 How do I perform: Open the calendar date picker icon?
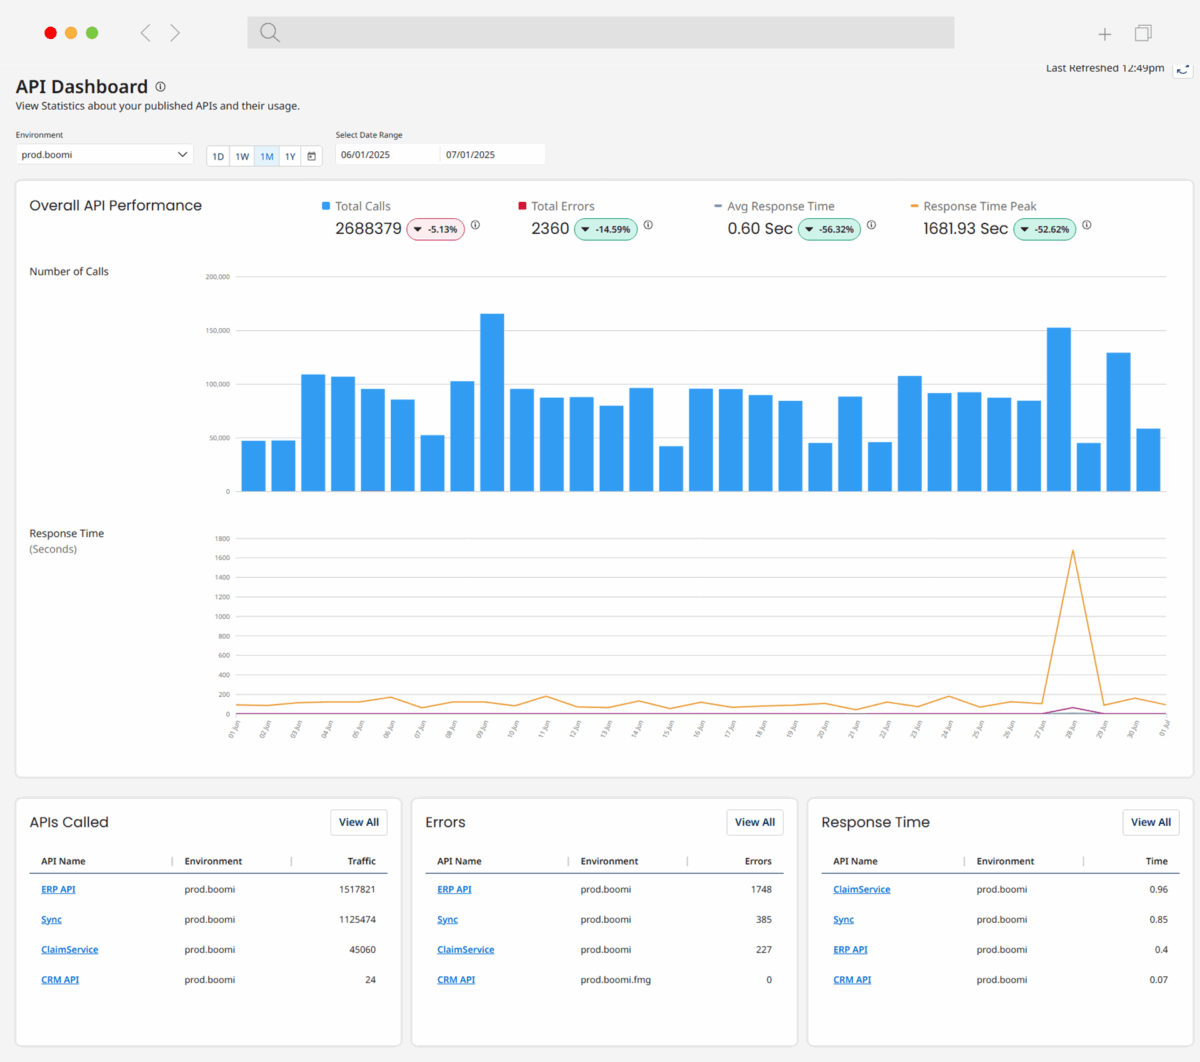pyautogui.click(x=312, y=156)
